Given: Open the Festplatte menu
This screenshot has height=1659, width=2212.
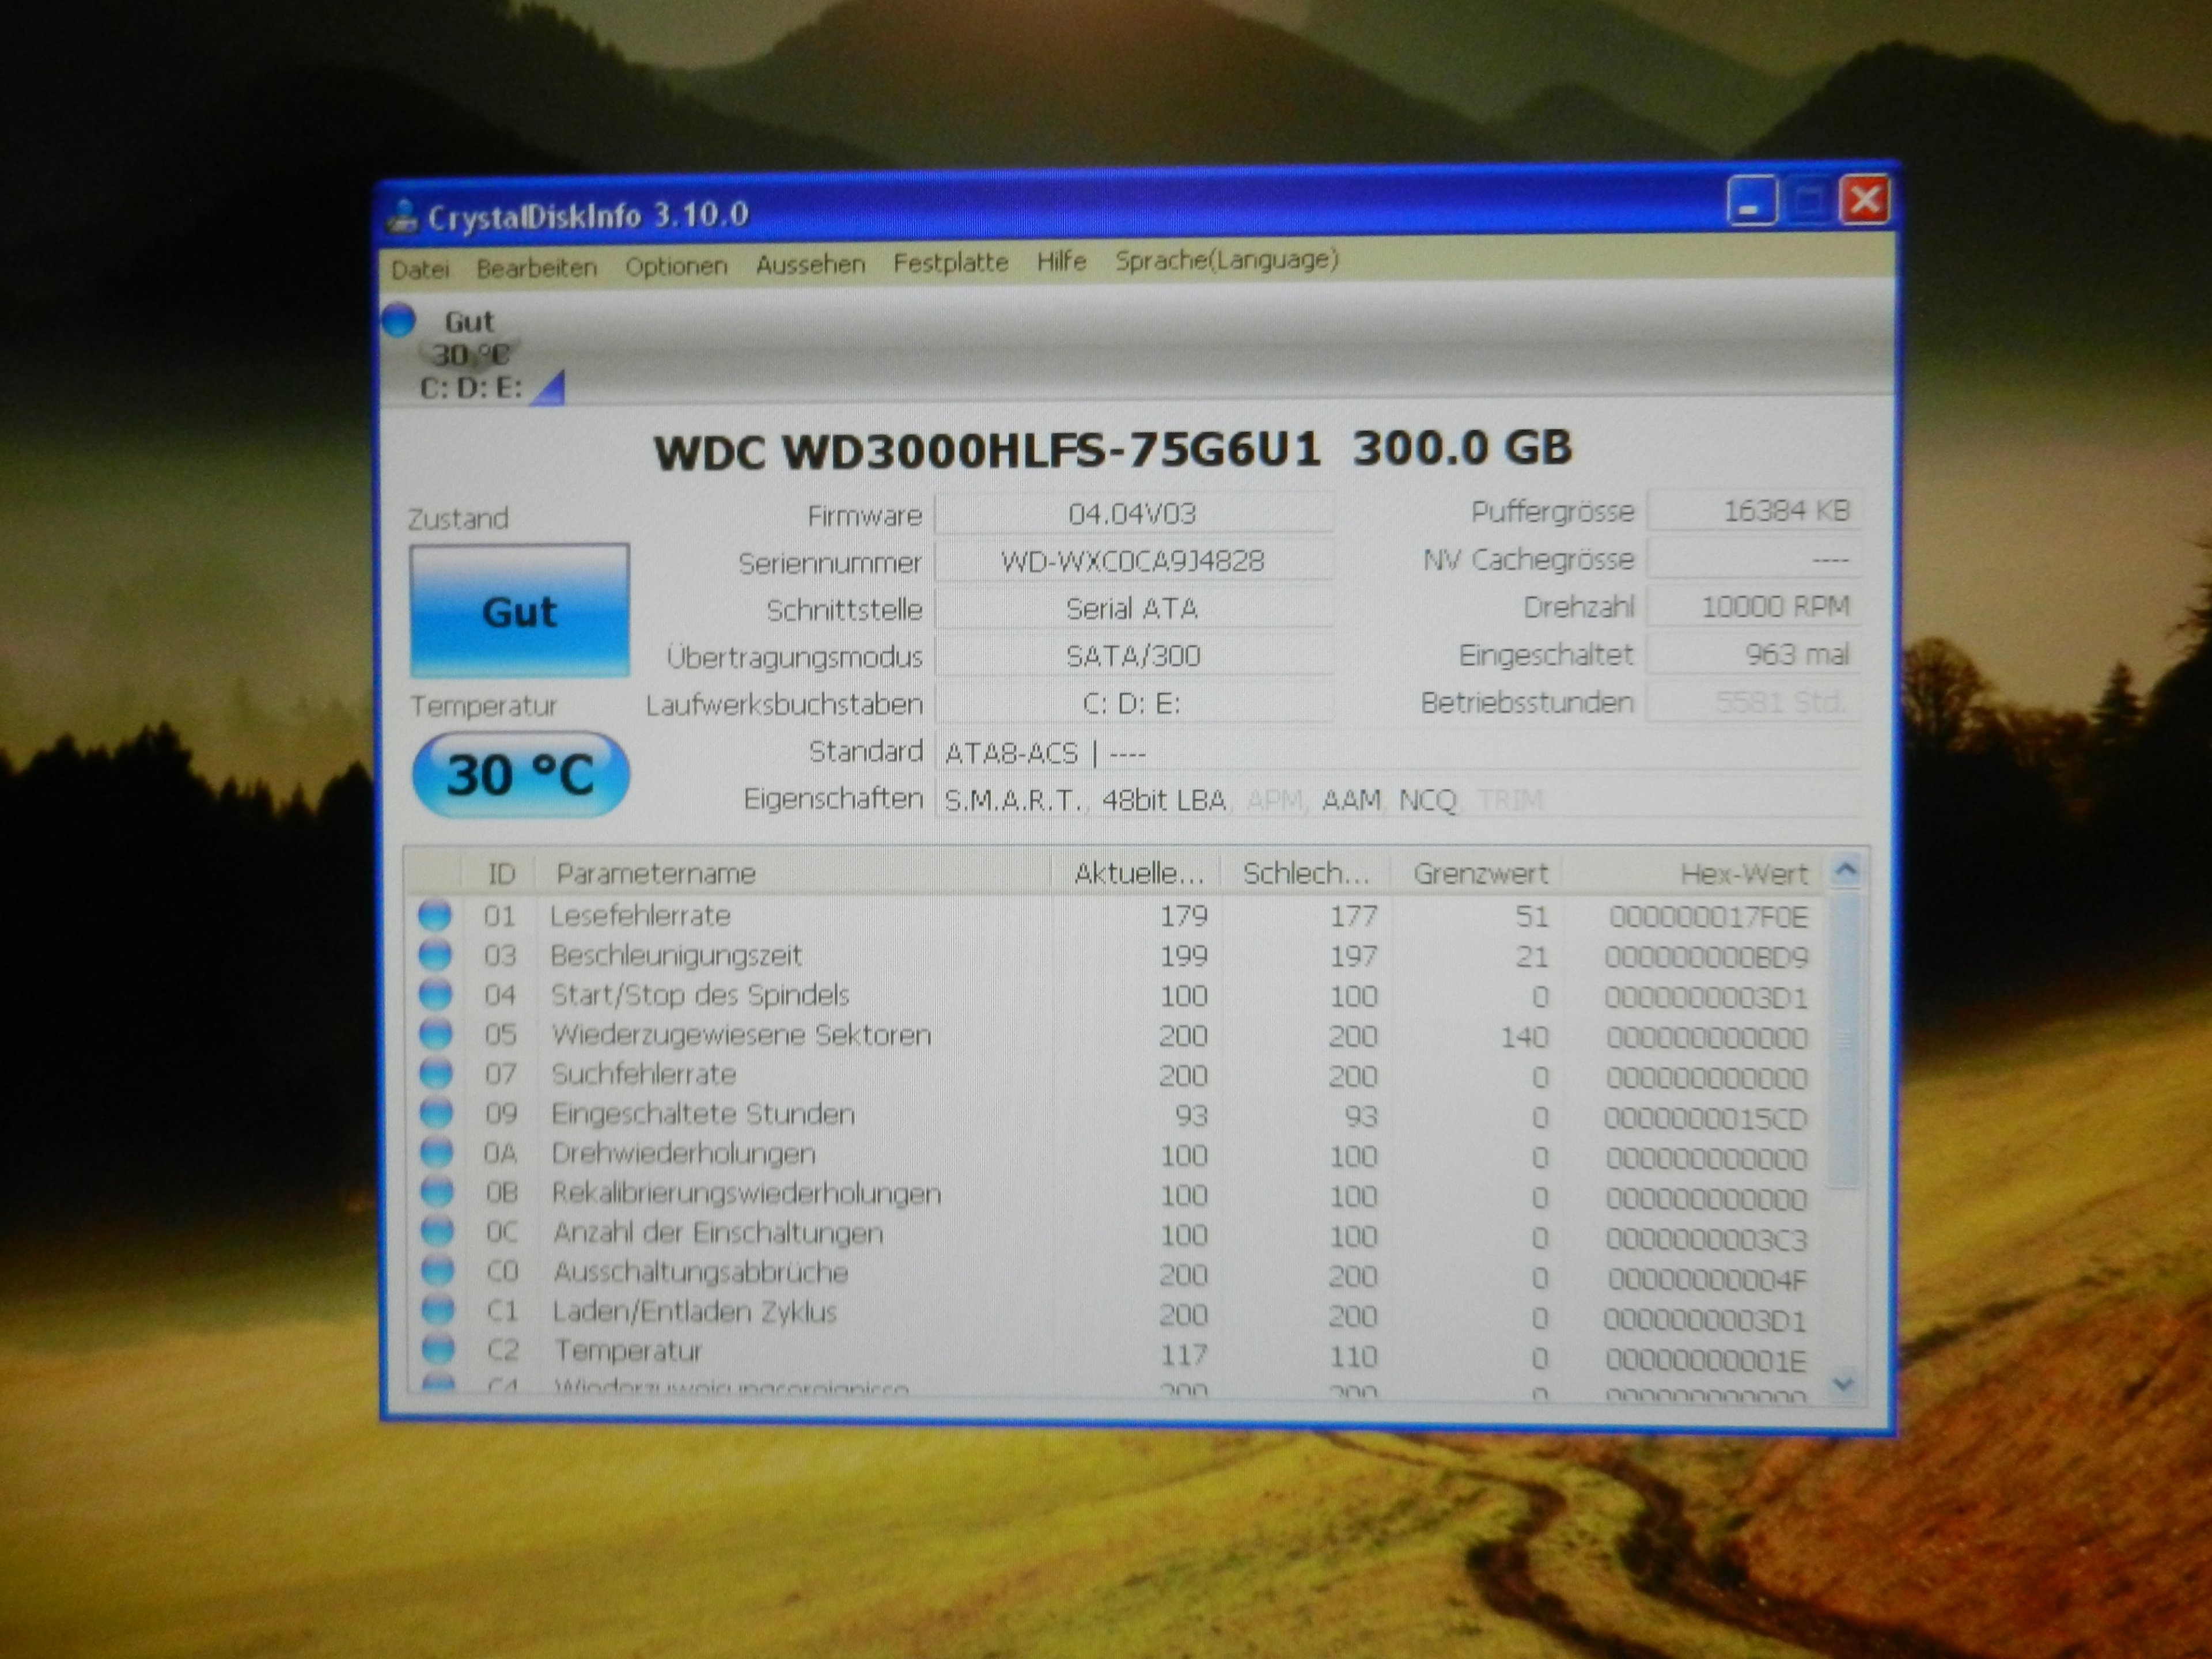Looking at the screenshot, I should click(x=950, y=263).
